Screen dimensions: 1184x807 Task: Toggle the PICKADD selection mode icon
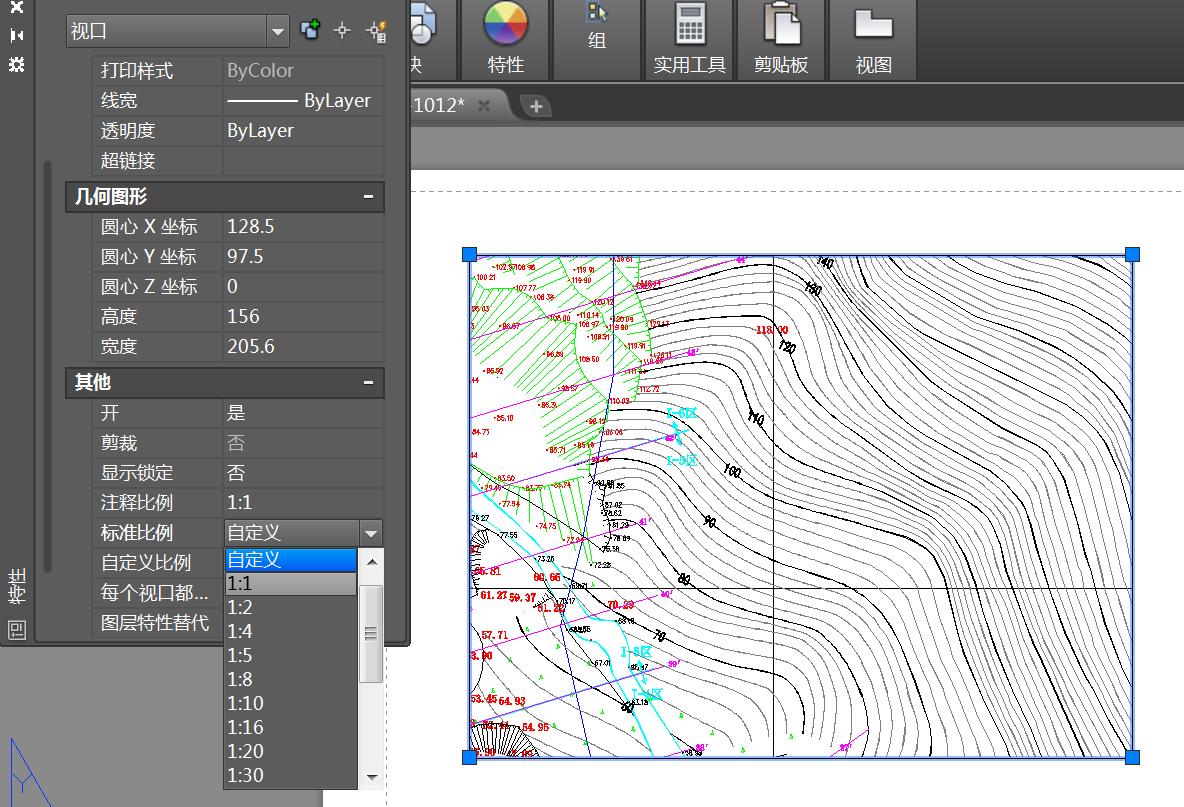tap(310, 30)
